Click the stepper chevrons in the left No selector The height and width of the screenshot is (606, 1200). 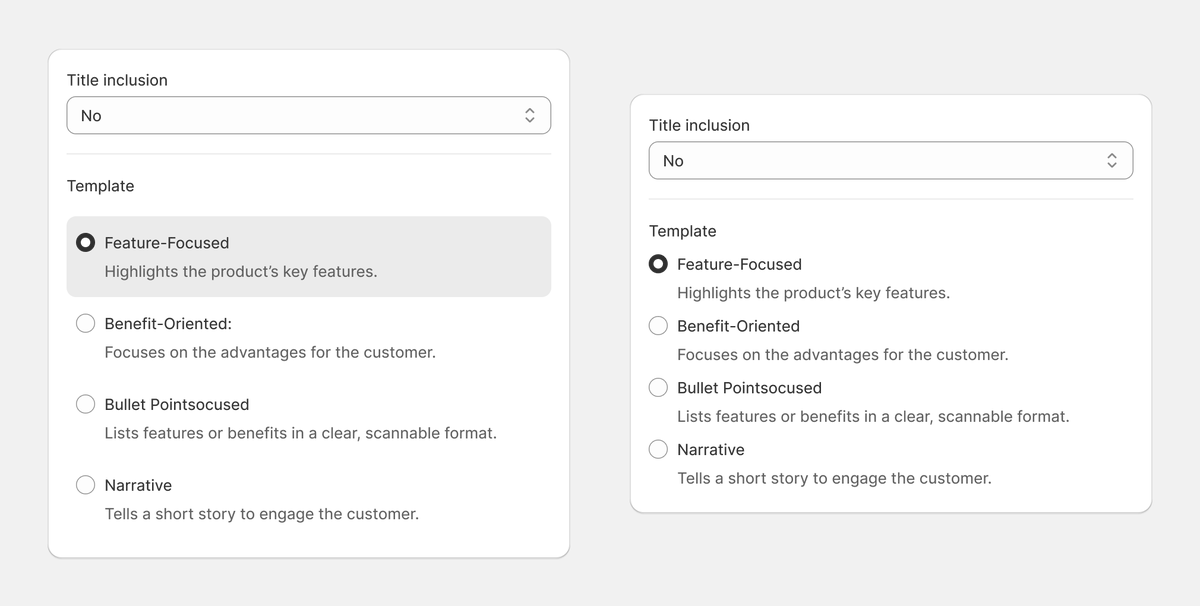pyautogui.click(x=530, y=115)
